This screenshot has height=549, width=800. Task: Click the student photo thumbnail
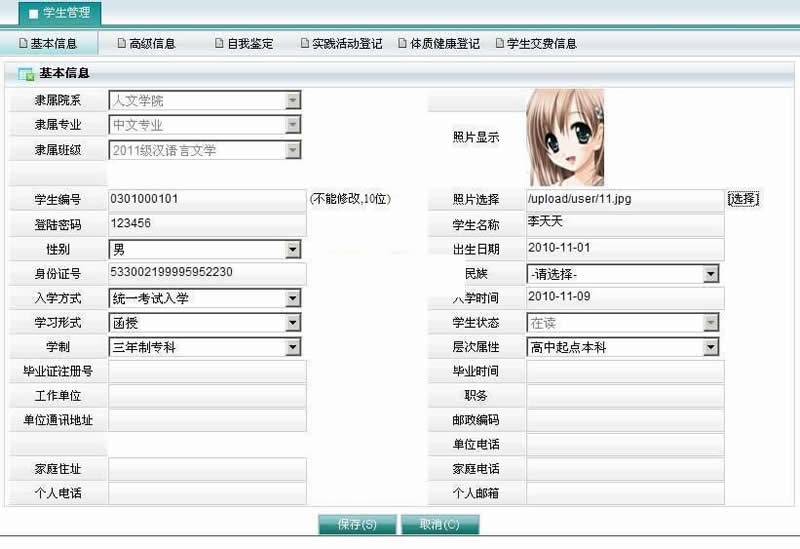(565, 137)
